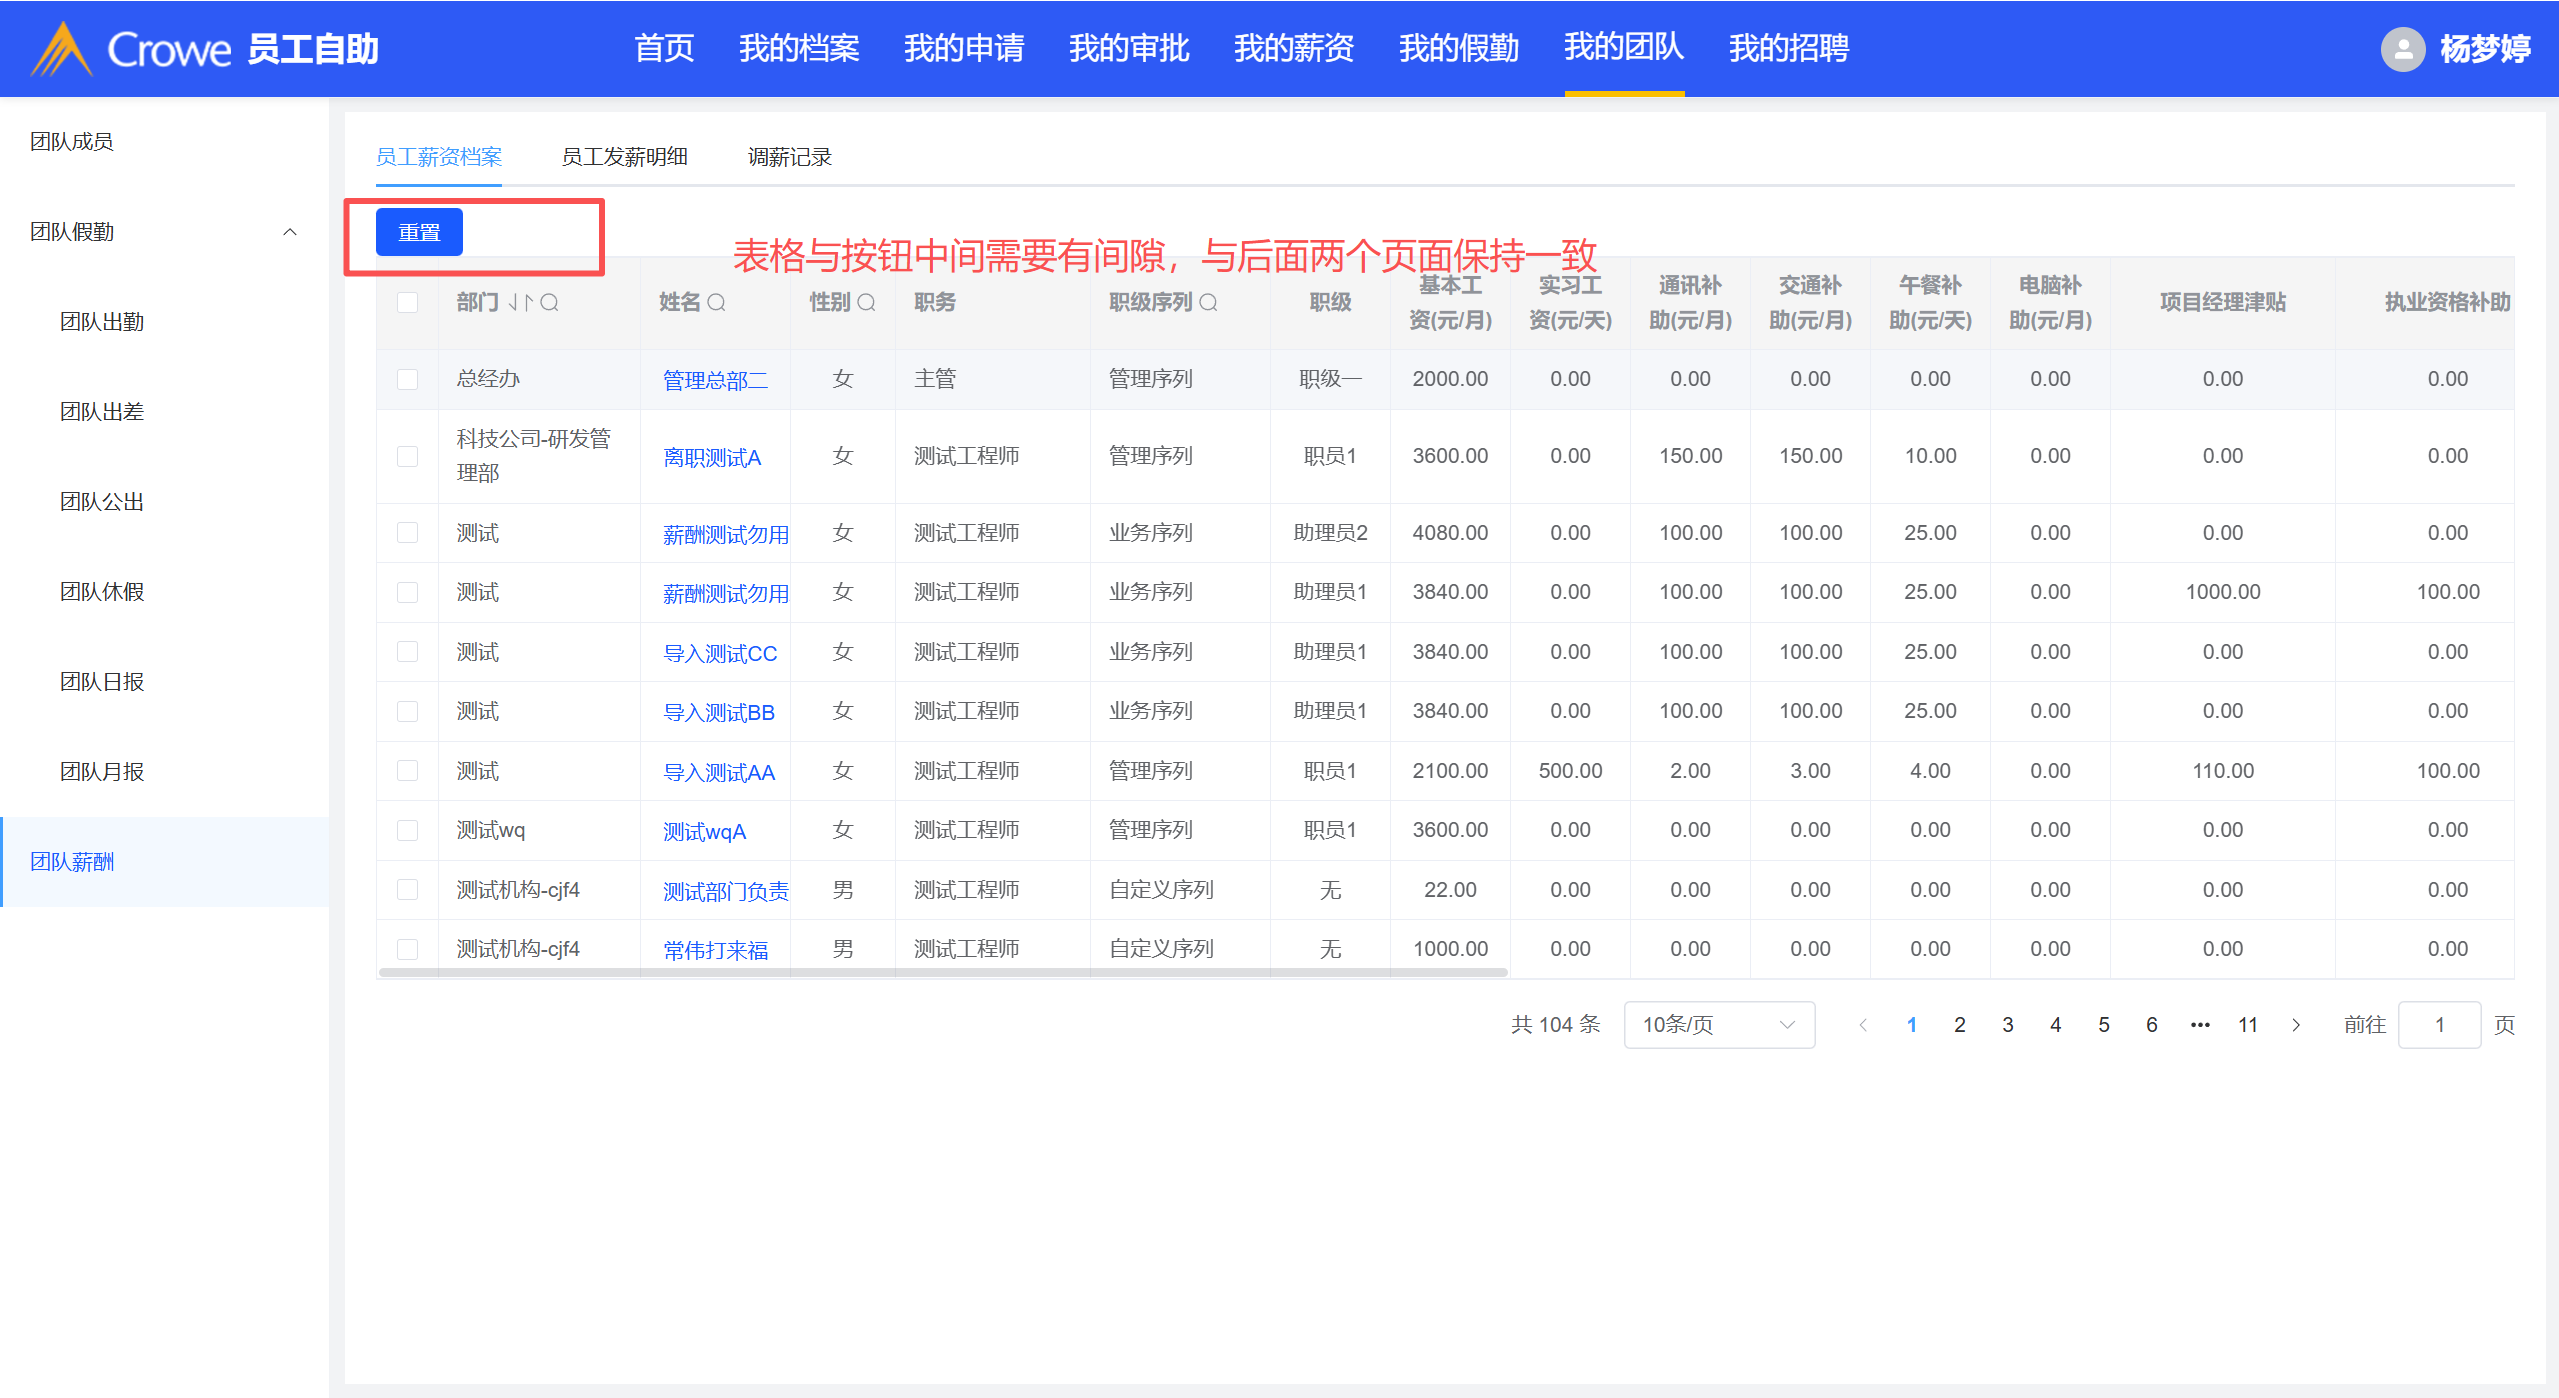Open employee link 离职测试A
2559x1398 pixels.
712,458
